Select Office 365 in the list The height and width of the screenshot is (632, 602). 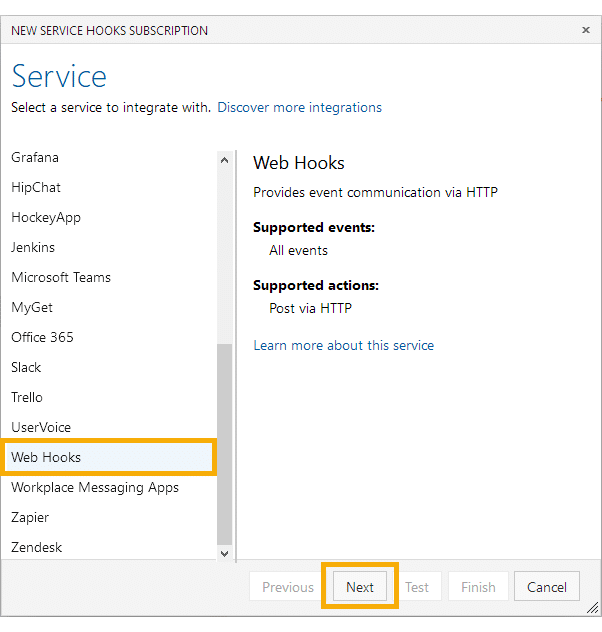108,337
